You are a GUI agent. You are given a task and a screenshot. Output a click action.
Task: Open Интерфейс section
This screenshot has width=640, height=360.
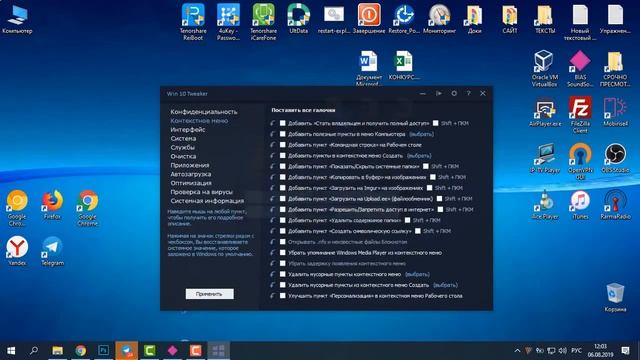point(188,130)
